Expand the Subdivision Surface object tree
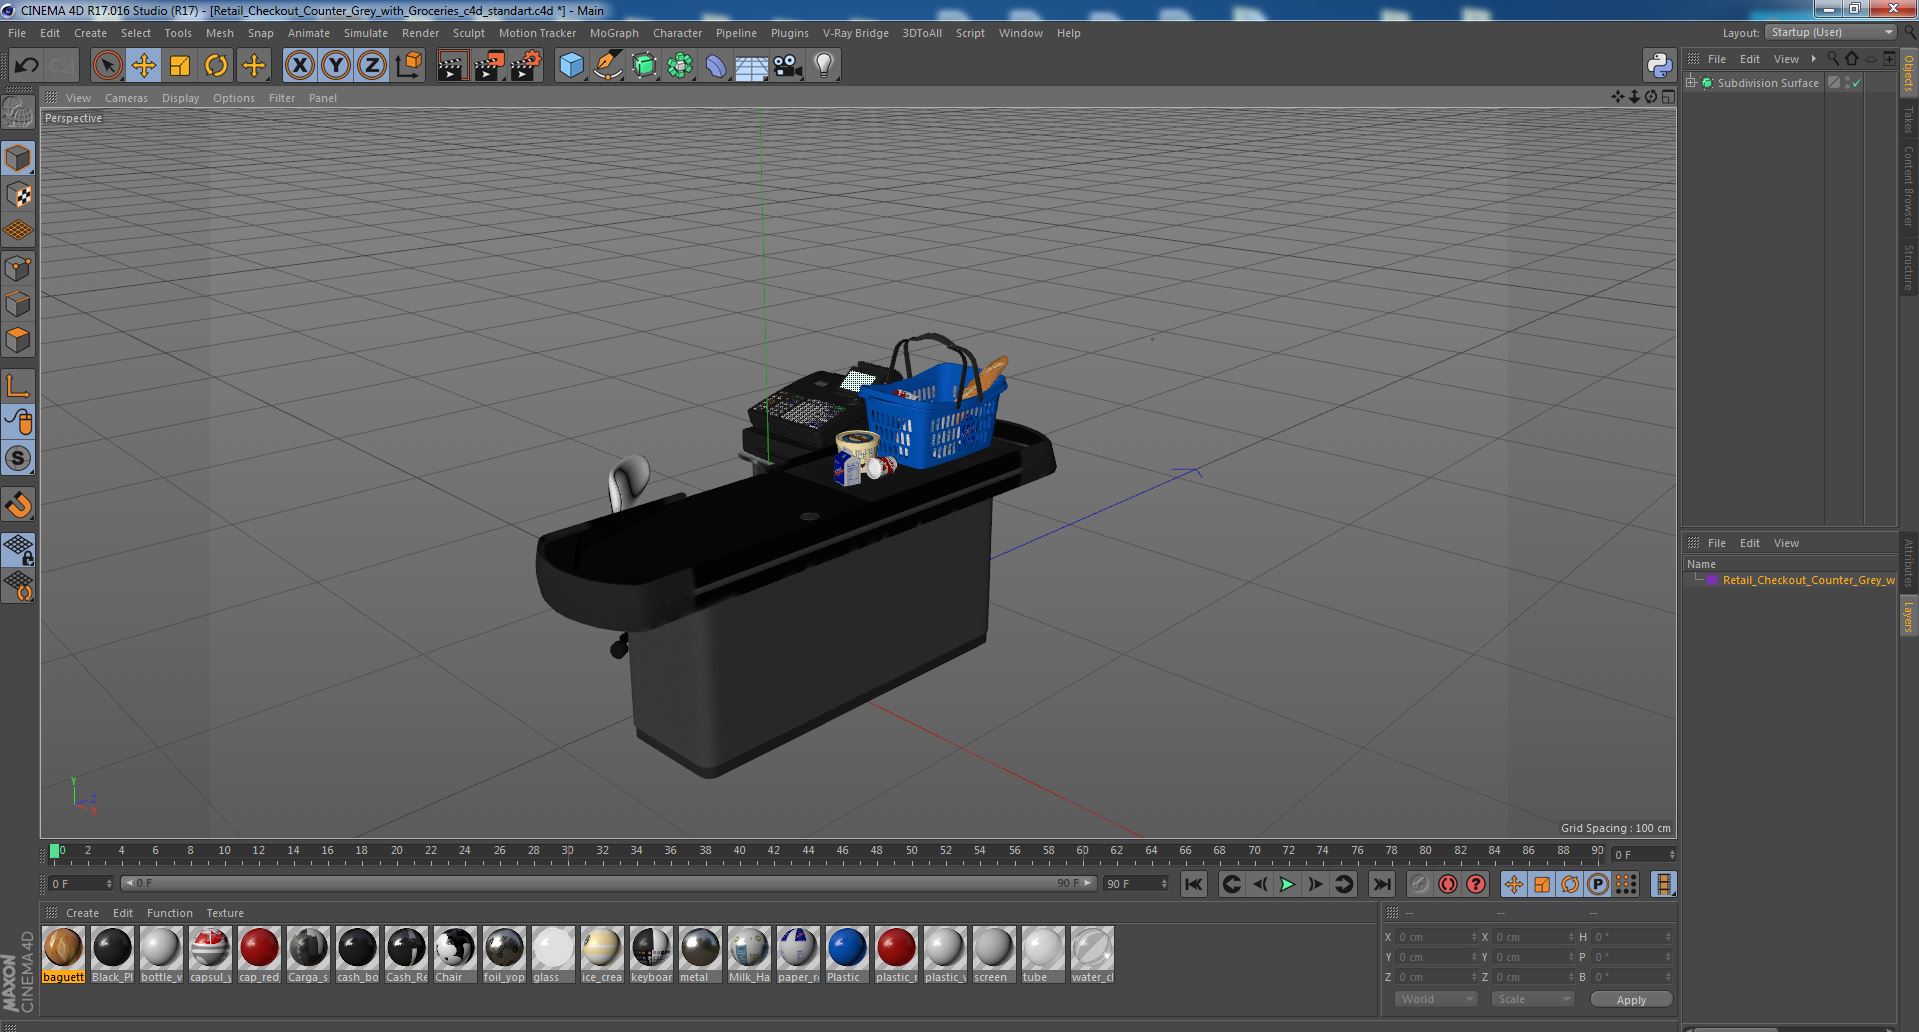 click(x=1692, y=83)
